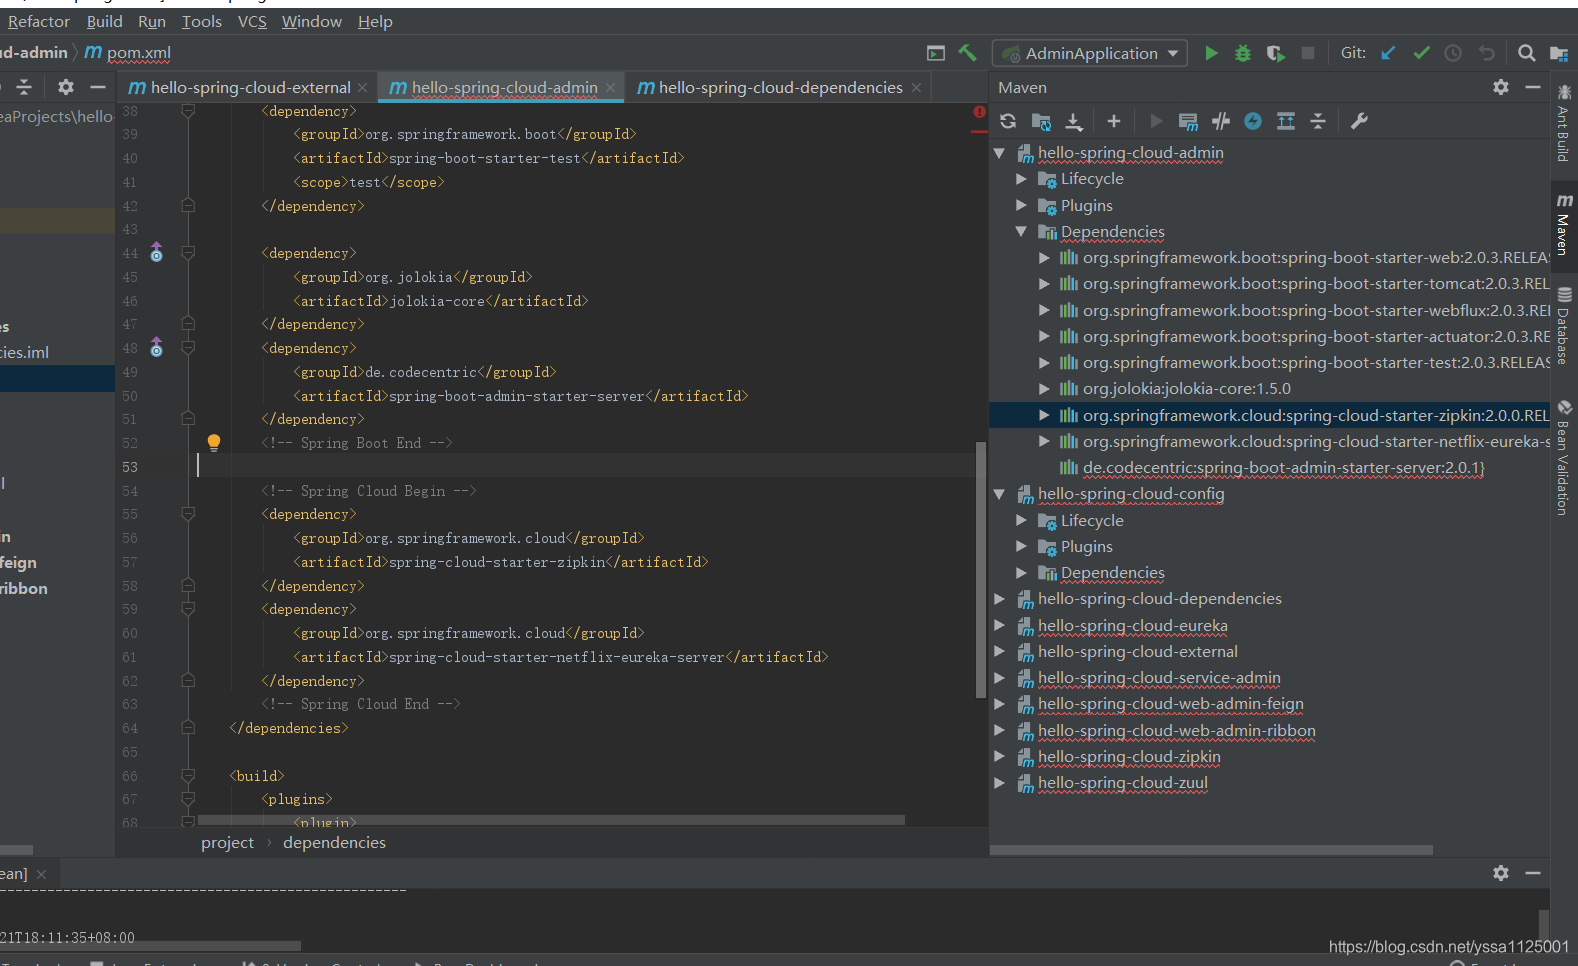Execute Maven goal icon
Viewport: 1578px width, 966px height.
[1188, 121]
